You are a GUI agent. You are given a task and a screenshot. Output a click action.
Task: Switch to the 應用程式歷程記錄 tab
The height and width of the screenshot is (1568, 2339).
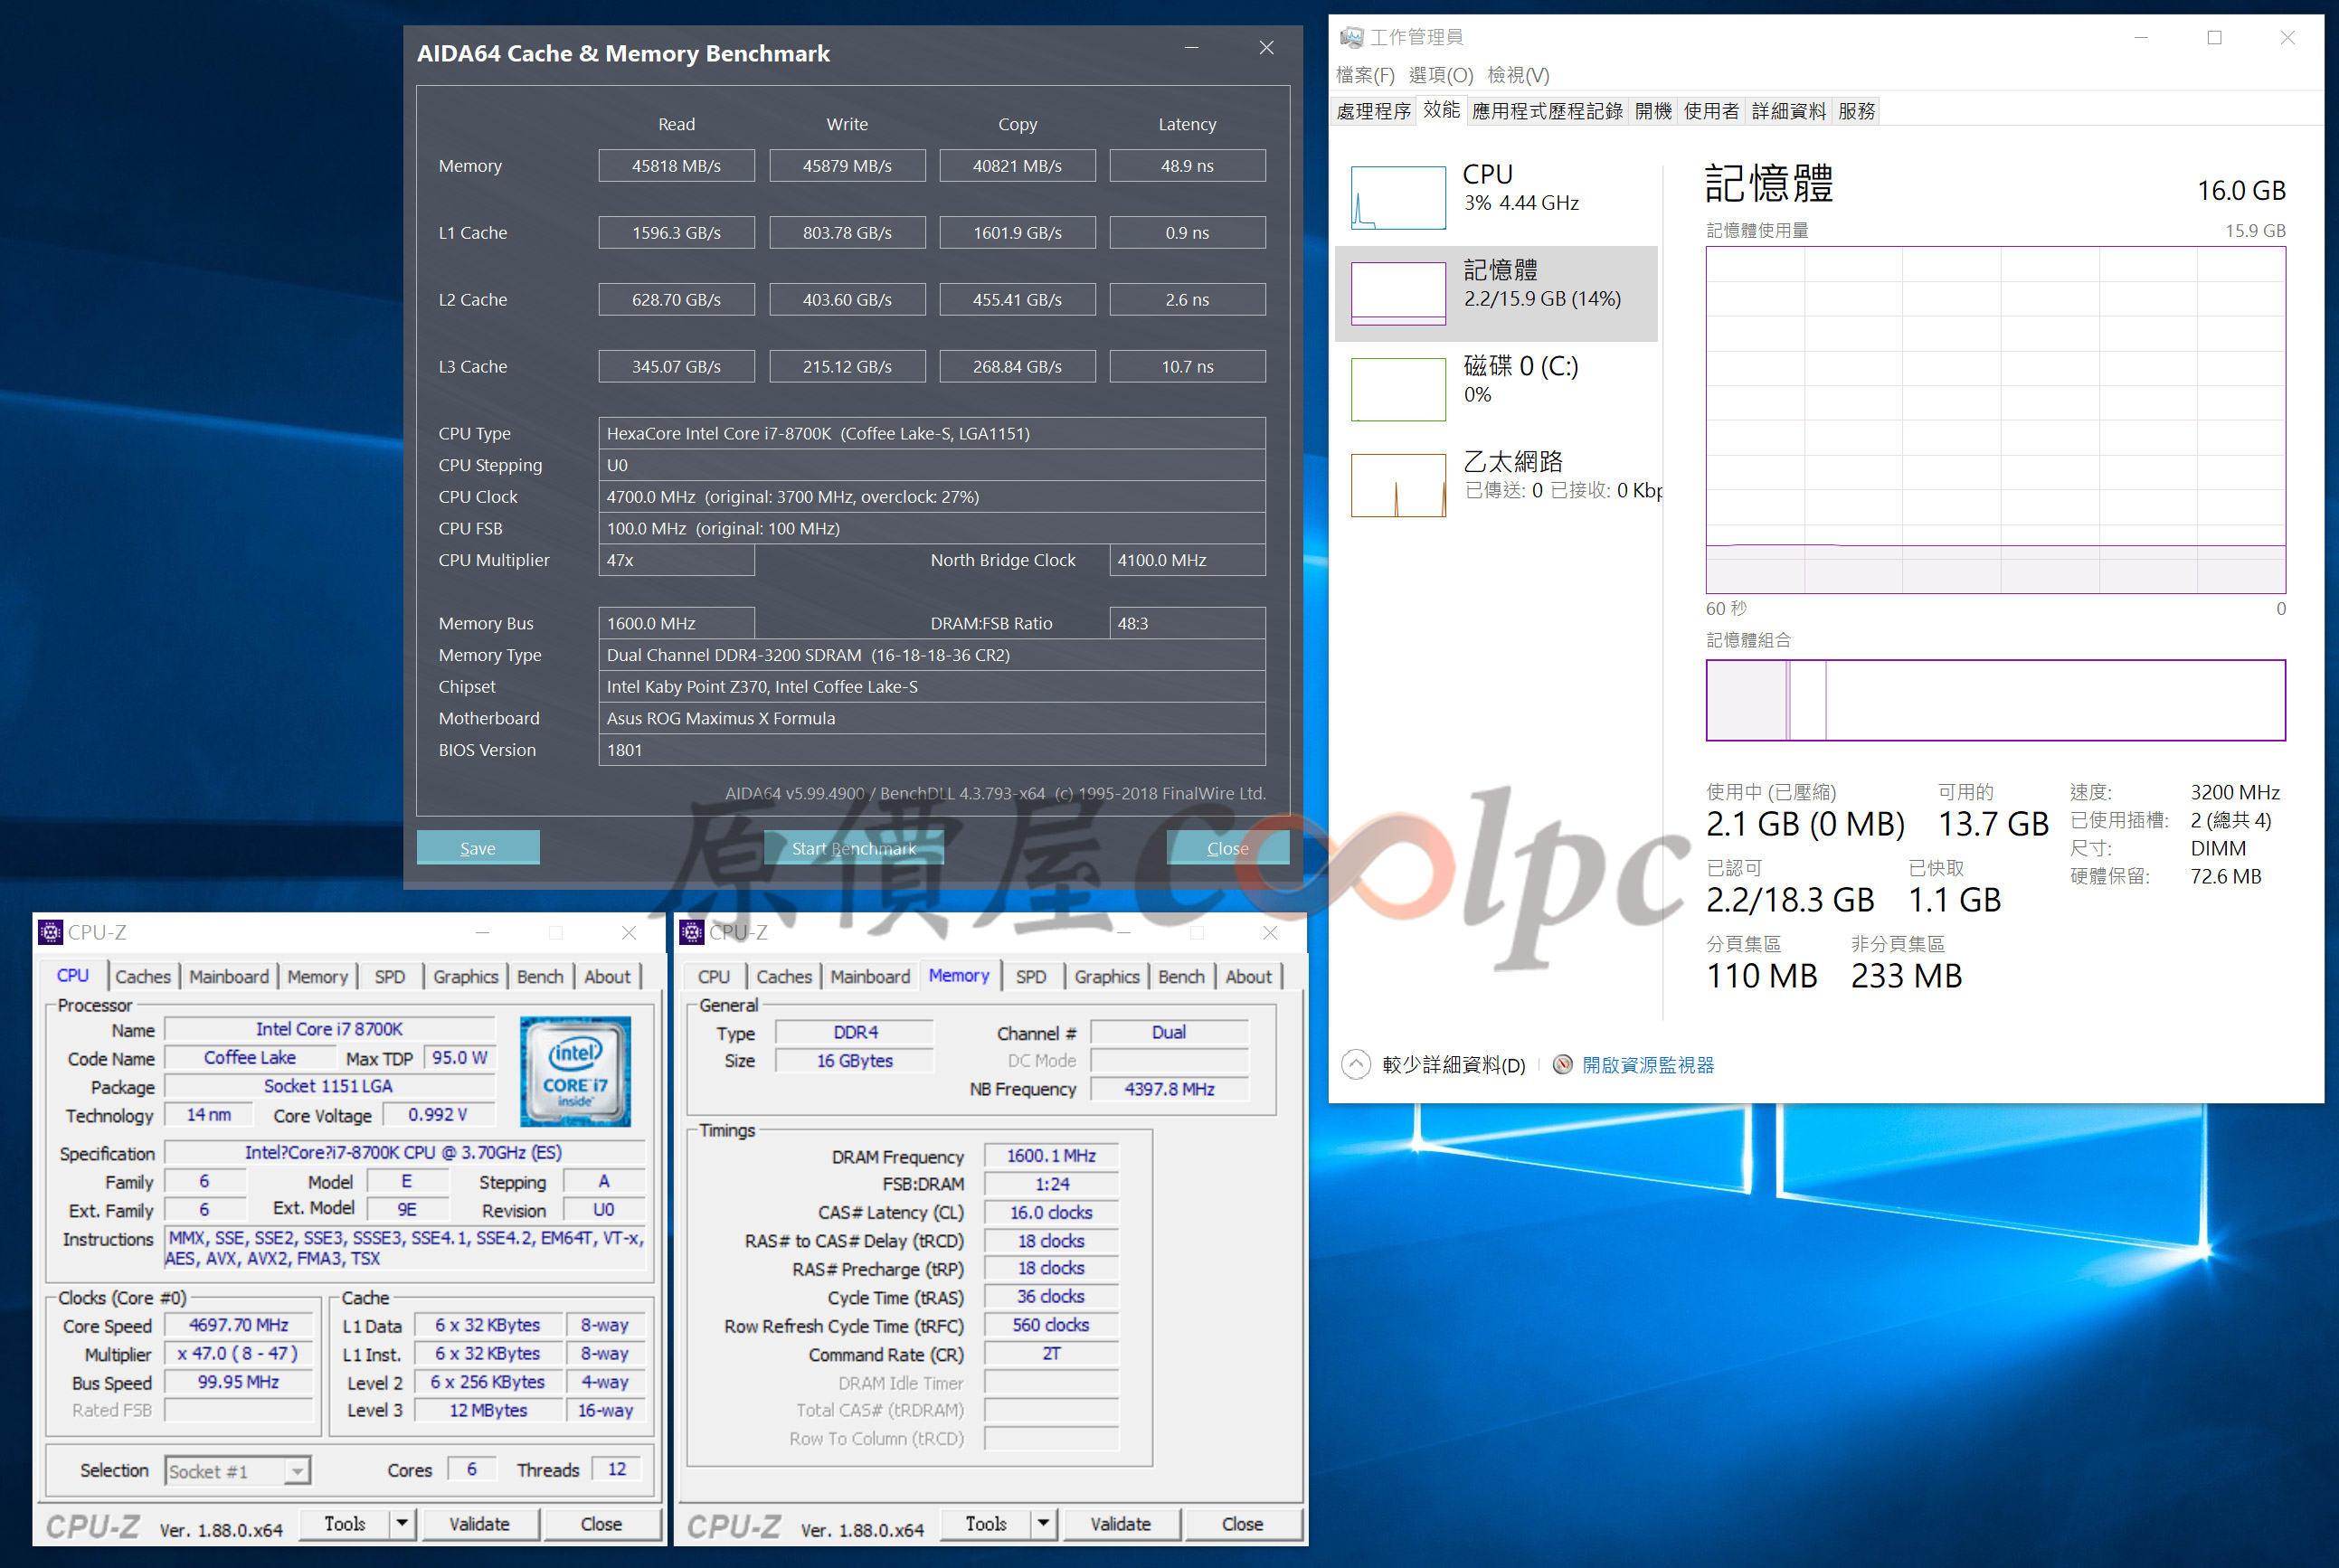(x=1547, y=111)
